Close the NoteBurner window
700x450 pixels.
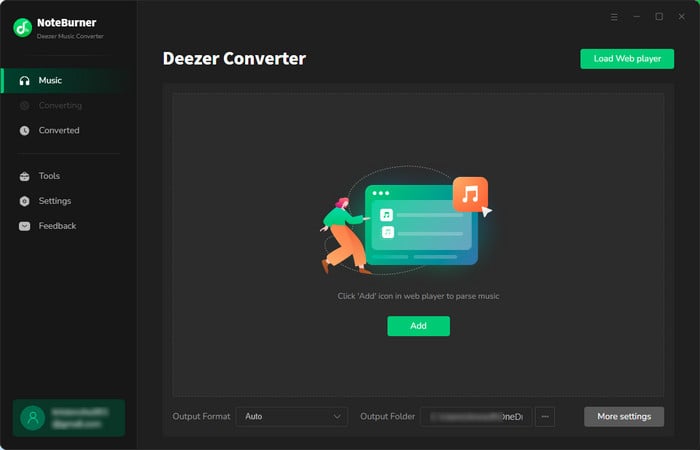[x=682, y=17]
